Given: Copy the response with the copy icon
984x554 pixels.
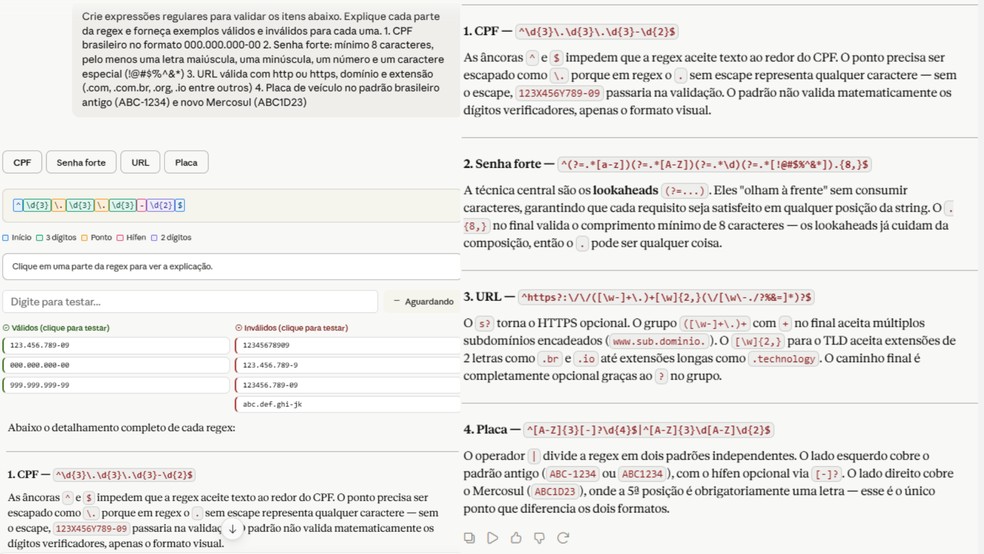Looking at the screenshot, I should tap(469, 538).
